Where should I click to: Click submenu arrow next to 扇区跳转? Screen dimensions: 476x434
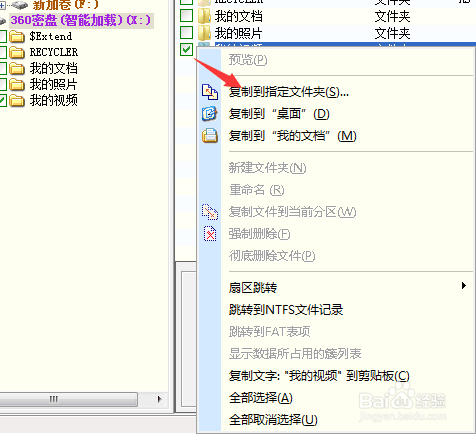tap(463, 286)
